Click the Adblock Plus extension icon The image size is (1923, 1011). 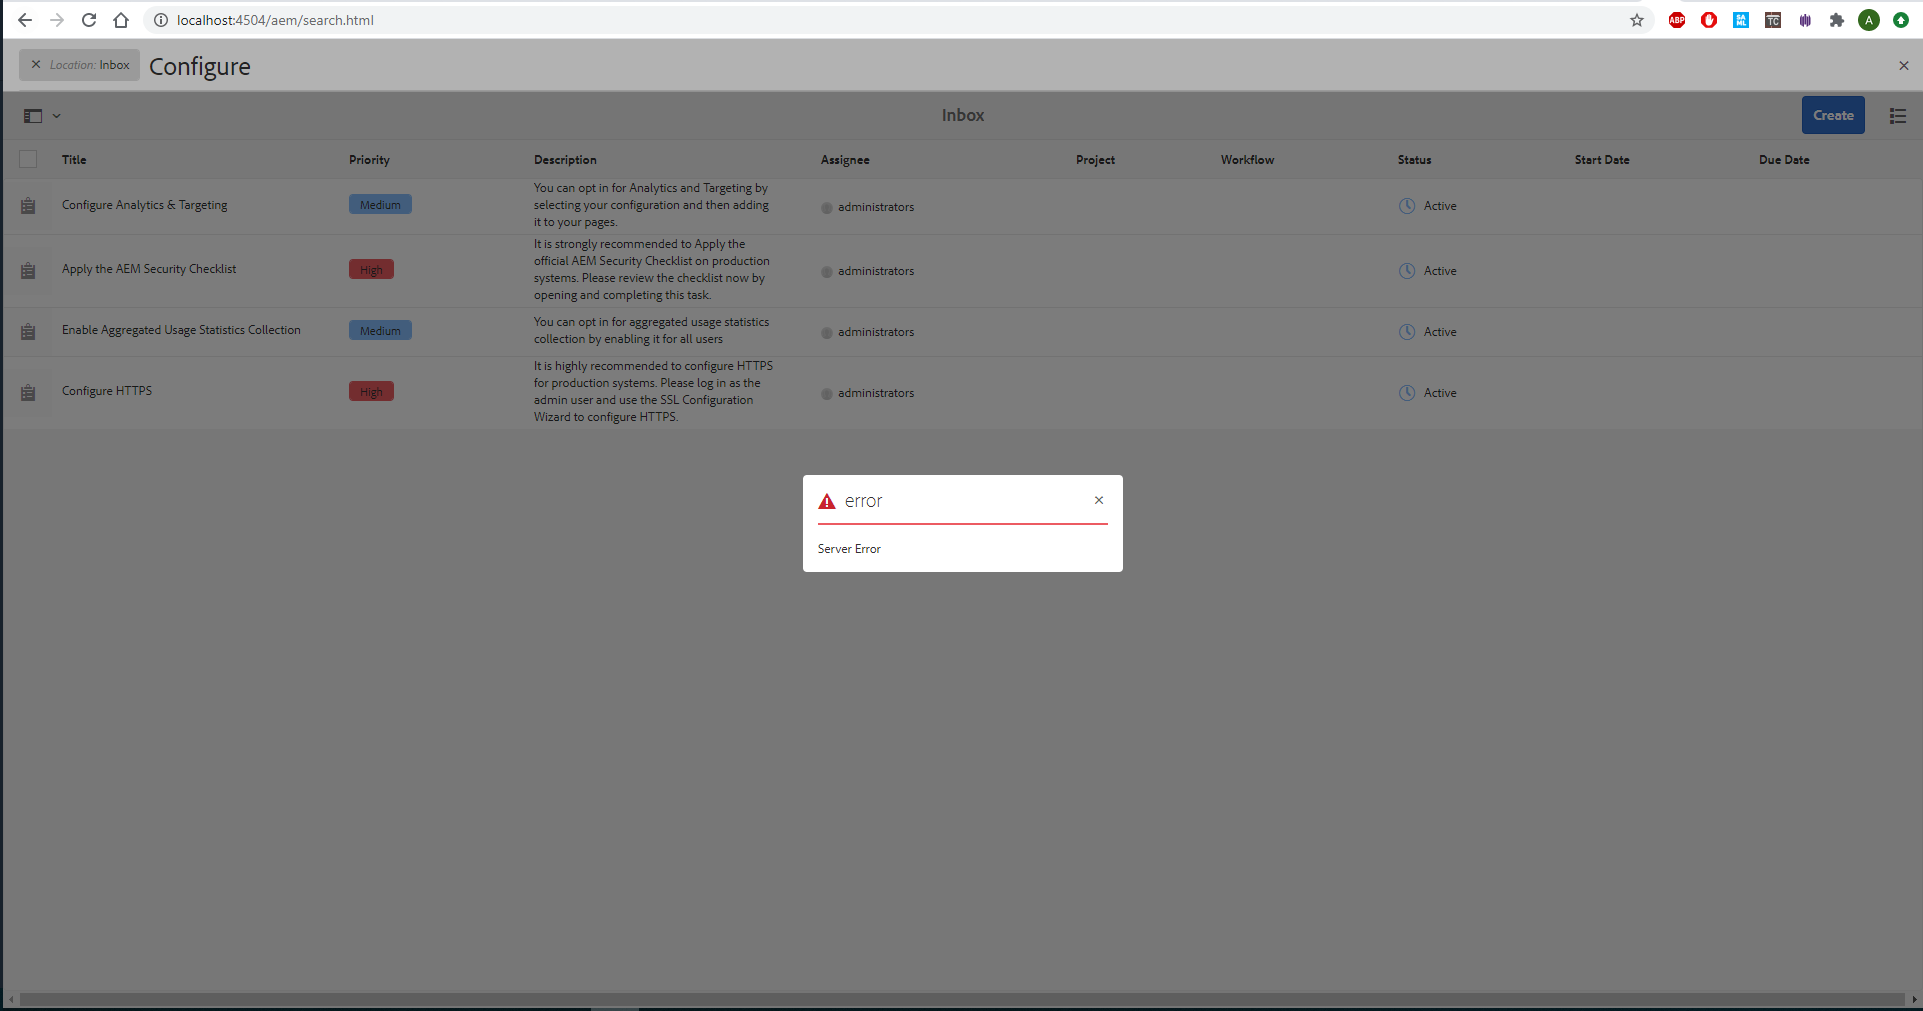tap(1675, 20)
